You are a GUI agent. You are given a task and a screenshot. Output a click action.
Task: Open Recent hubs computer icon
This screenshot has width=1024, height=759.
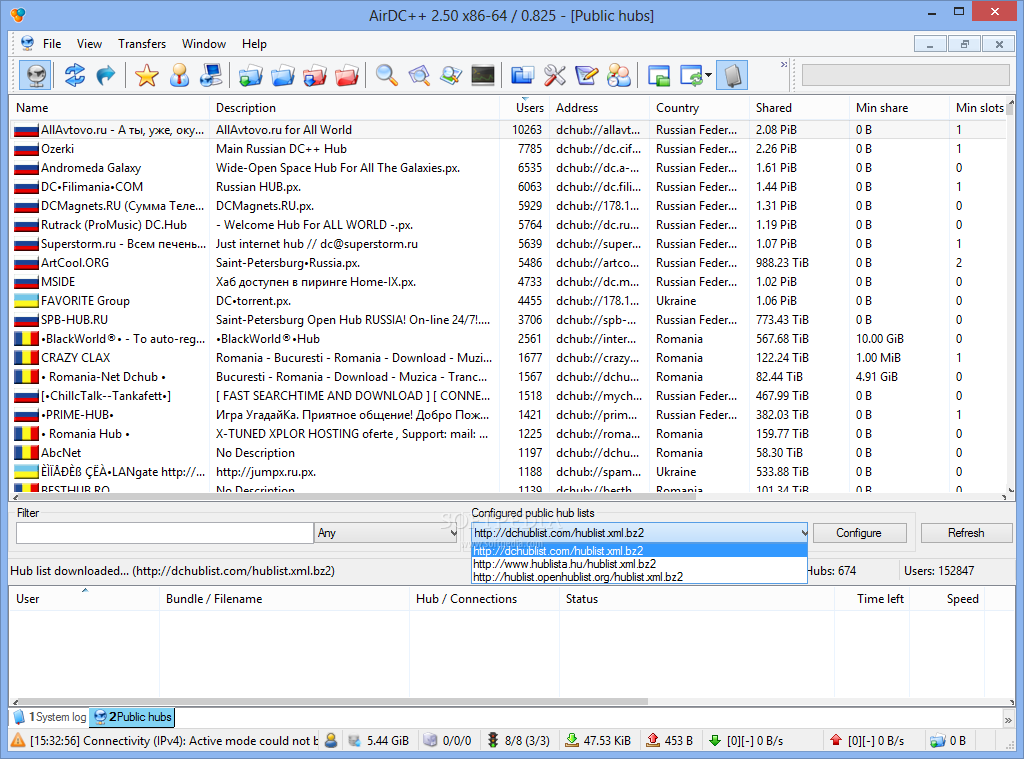(x=212, y=75)
